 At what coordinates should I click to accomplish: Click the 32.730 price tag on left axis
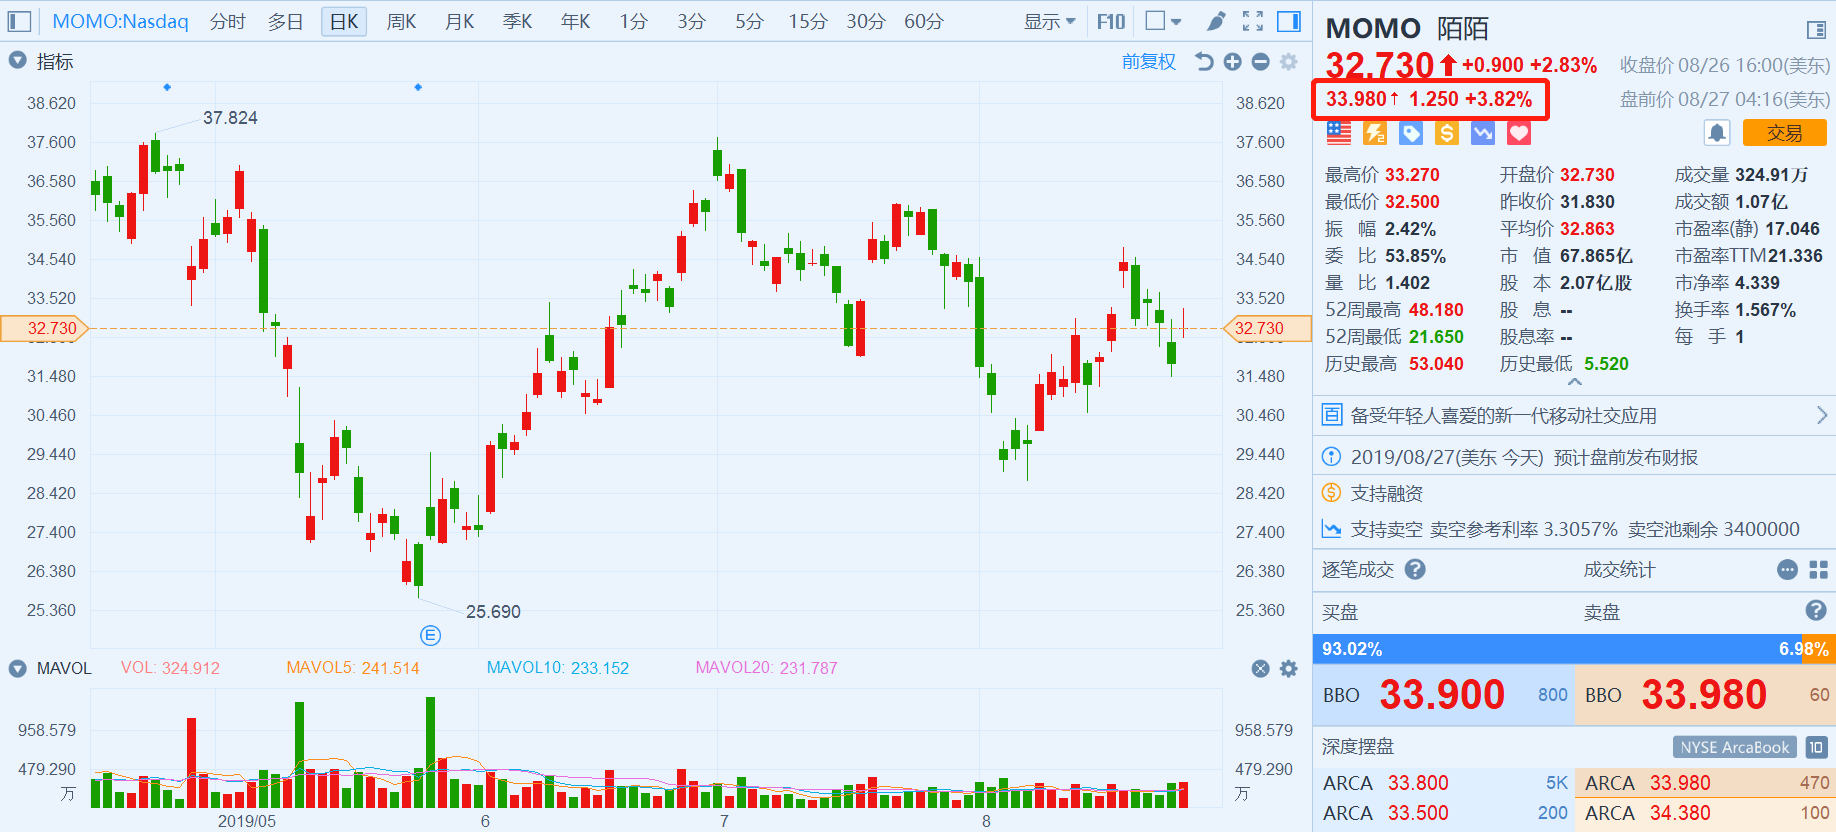[45, 328]
